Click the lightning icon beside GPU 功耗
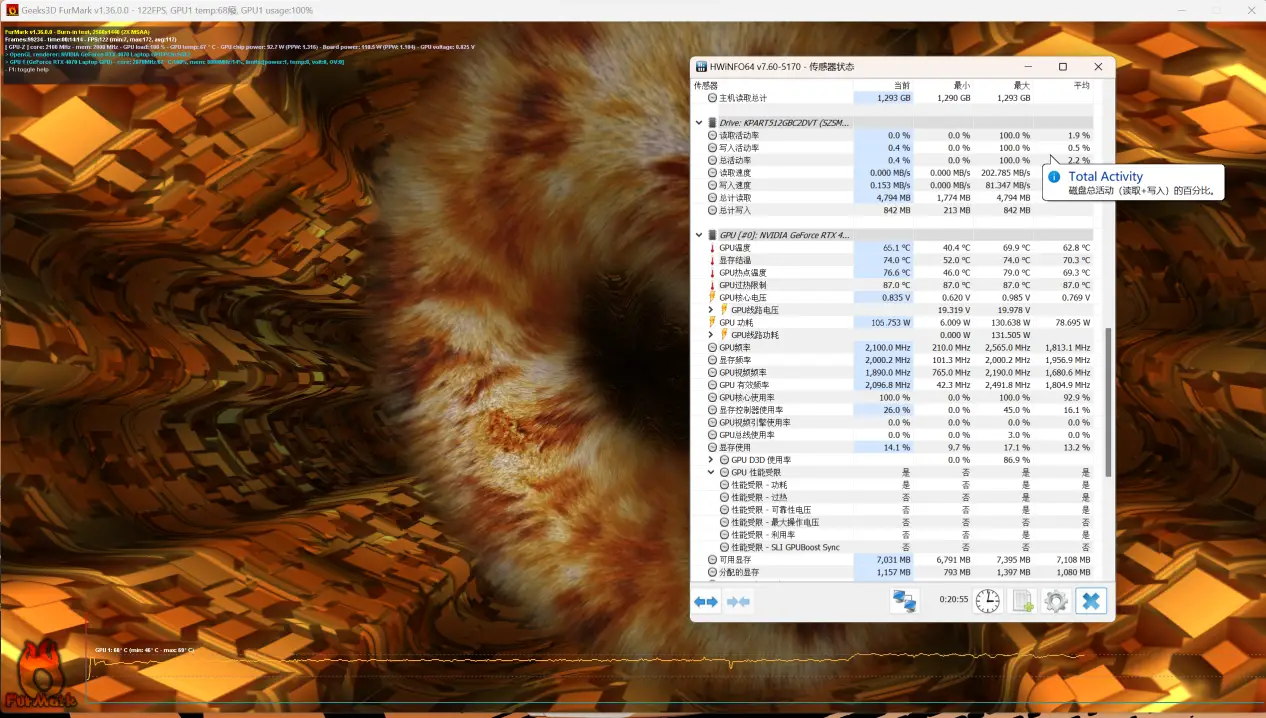The image size is (1266, 718). click(x=712, y=322)
